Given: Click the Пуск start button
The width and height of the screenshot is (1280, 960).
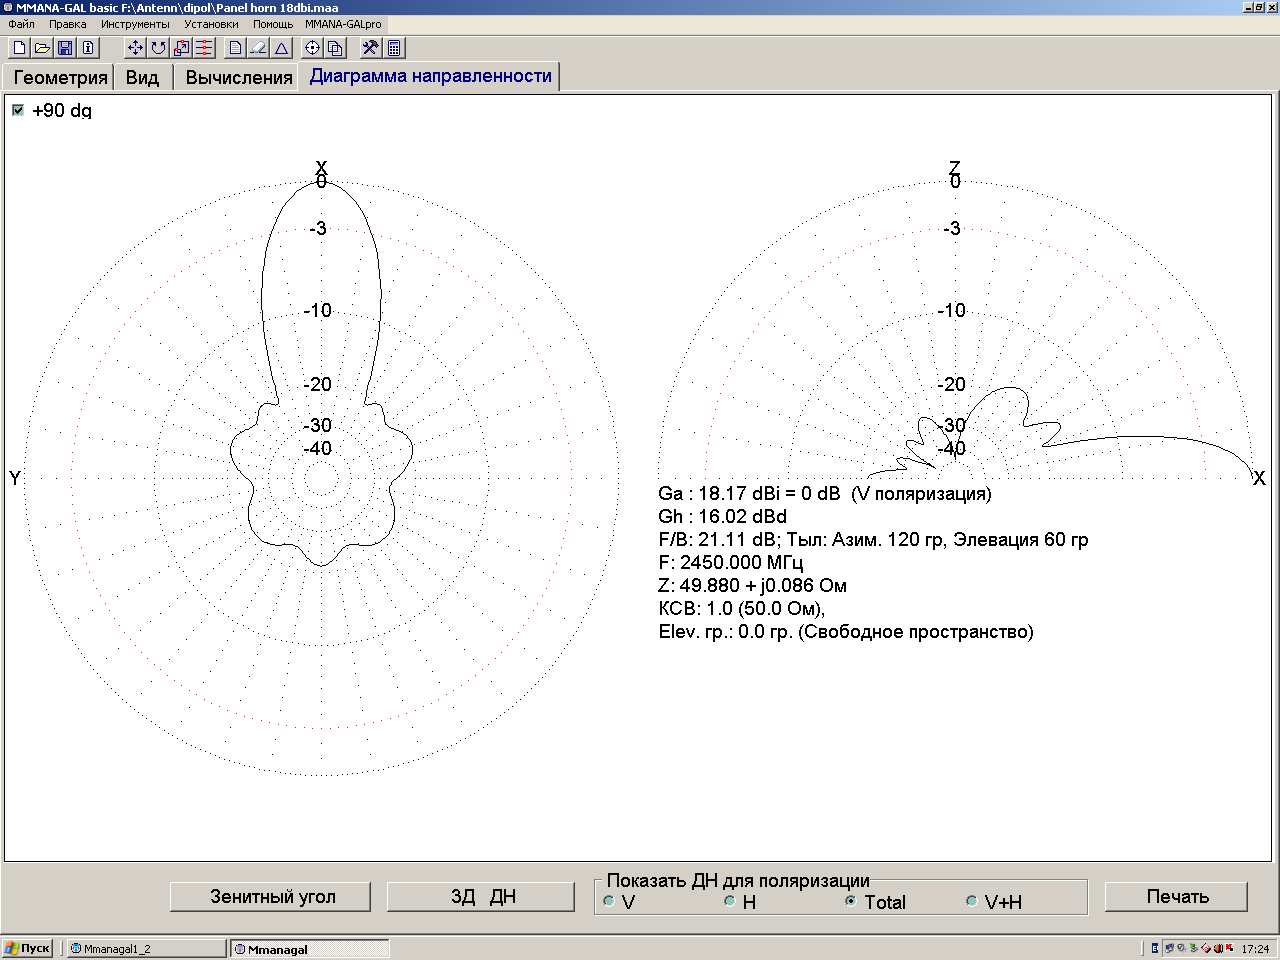Looking at the screenshot, I should (28, 948).
